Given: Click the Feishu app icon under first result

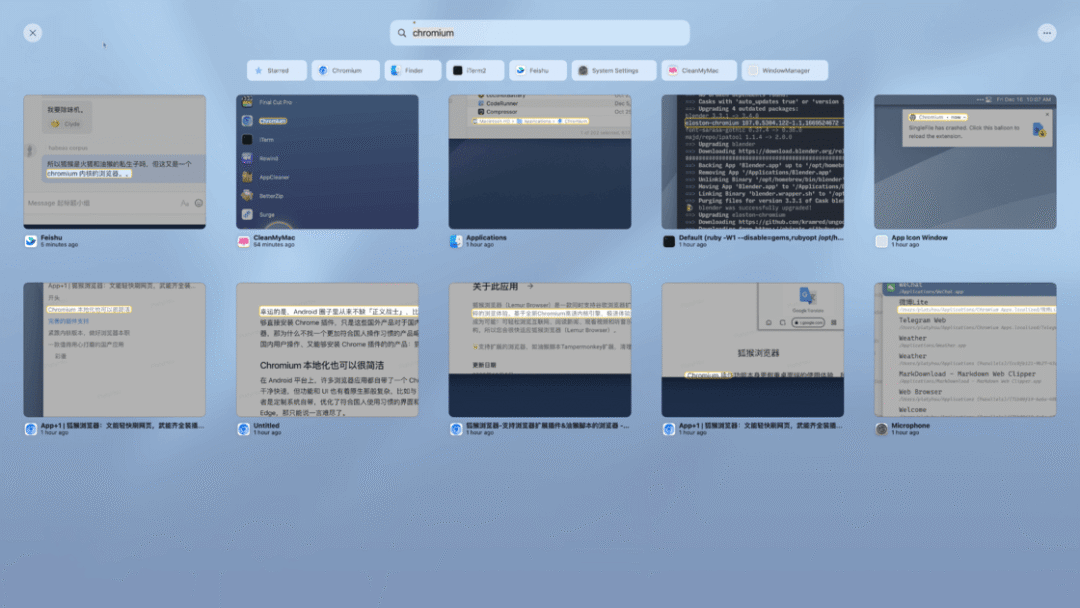Looking at the screenshot, I should coord(30,241).
